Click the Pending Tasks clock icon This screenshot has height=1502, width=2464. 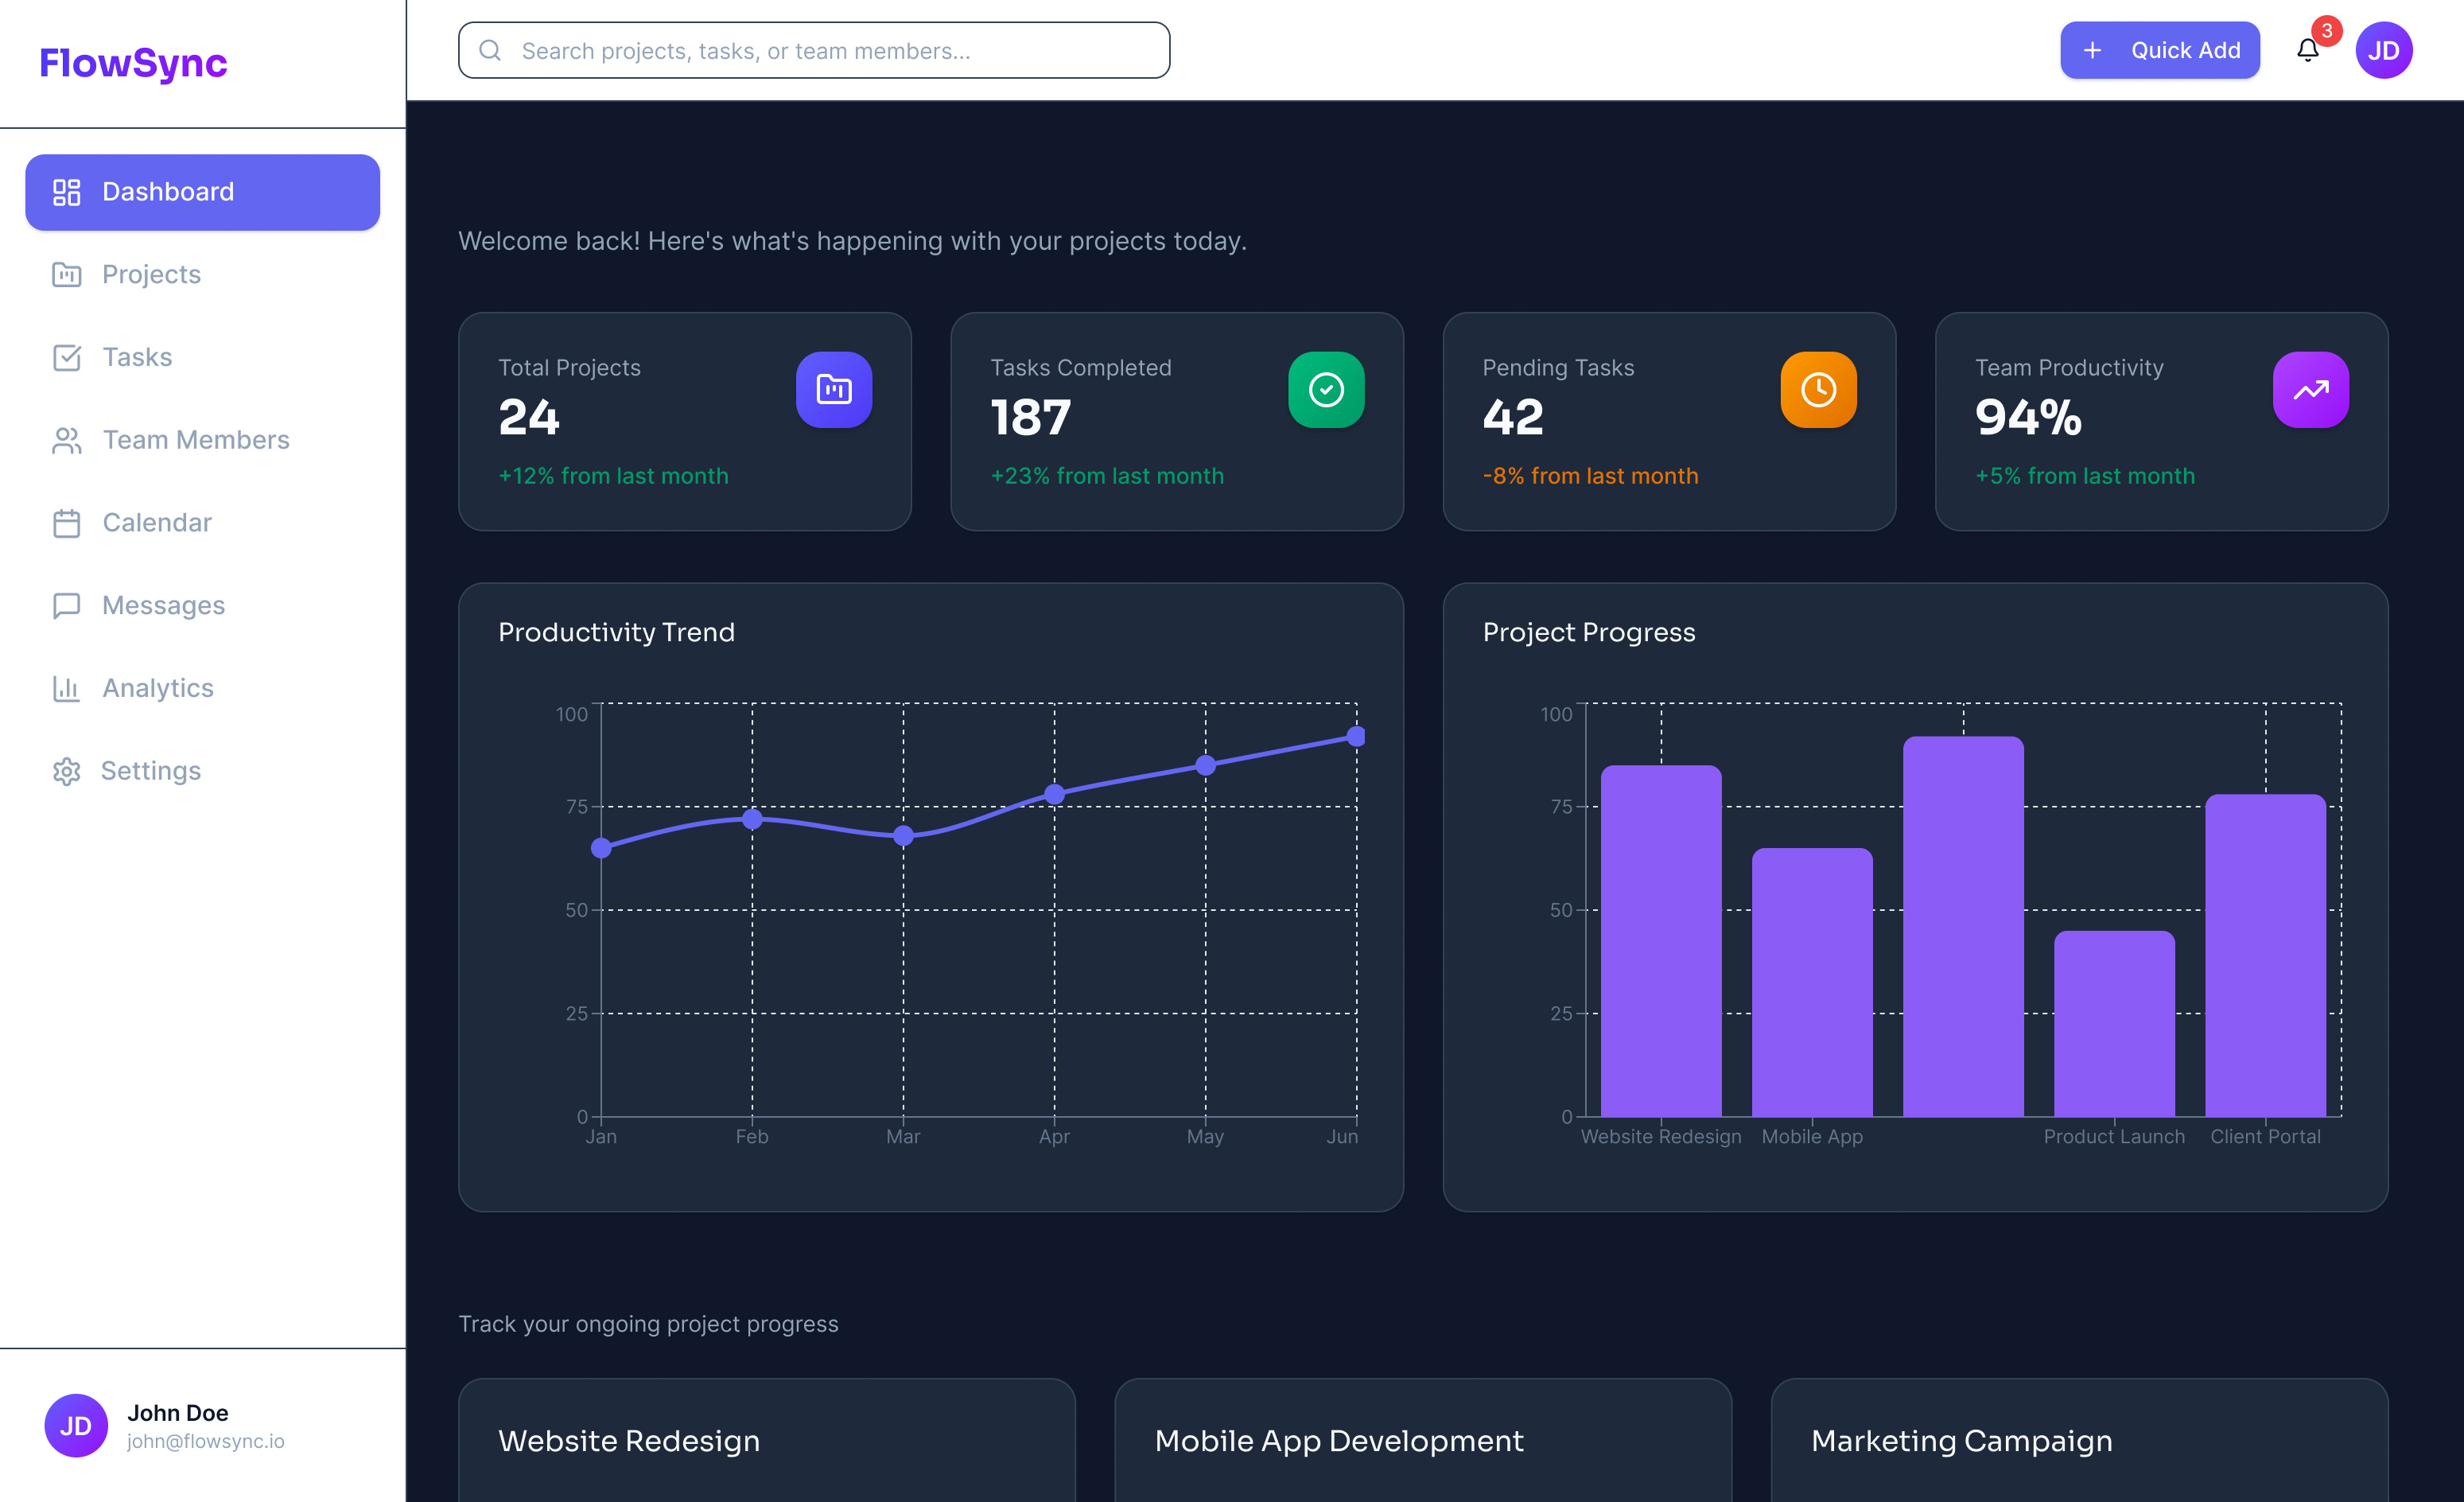click(1818, 390)
